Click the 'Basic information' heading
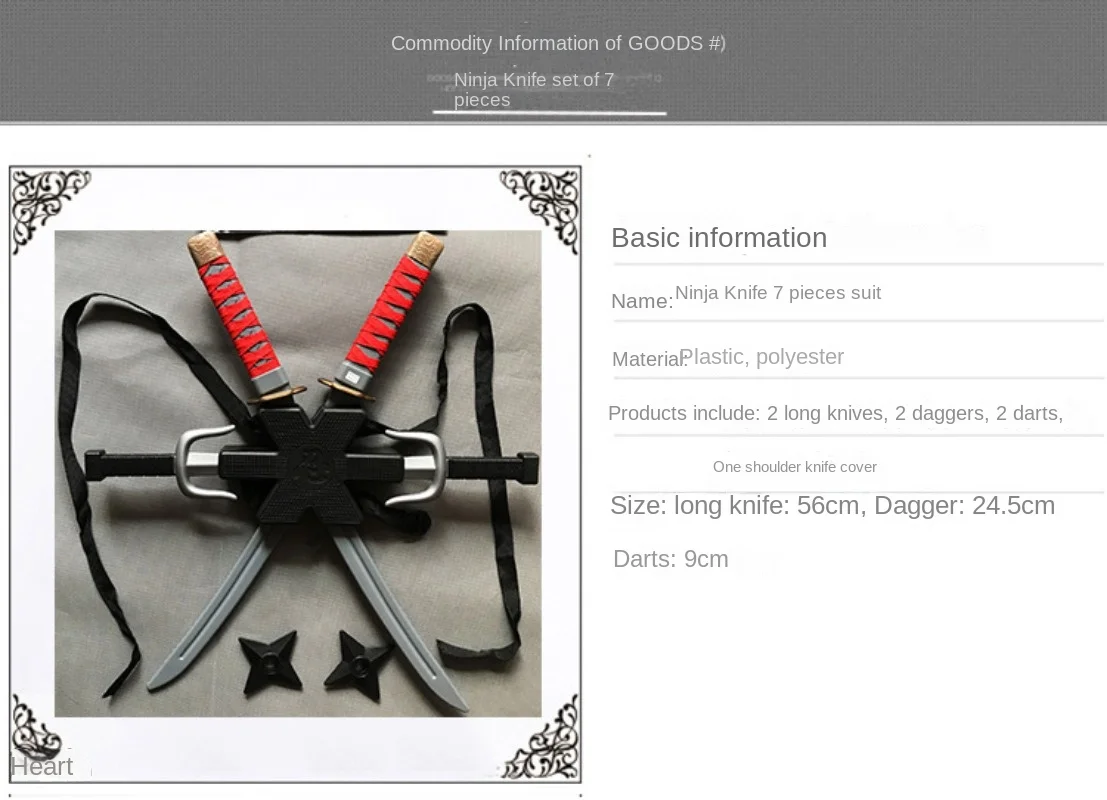The height and width of the screenshot is (800, 1107). click(x=719, y=238)
